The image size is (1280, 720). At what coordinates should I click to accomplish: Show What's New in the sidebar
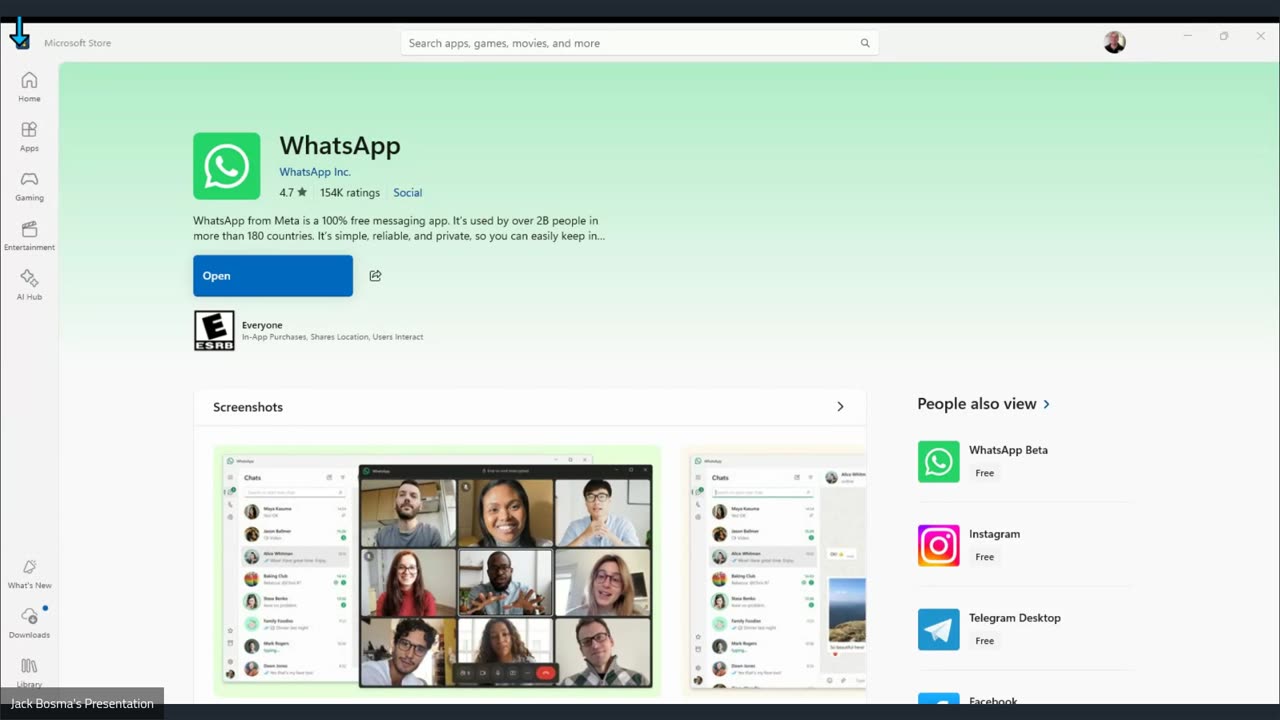29,574
